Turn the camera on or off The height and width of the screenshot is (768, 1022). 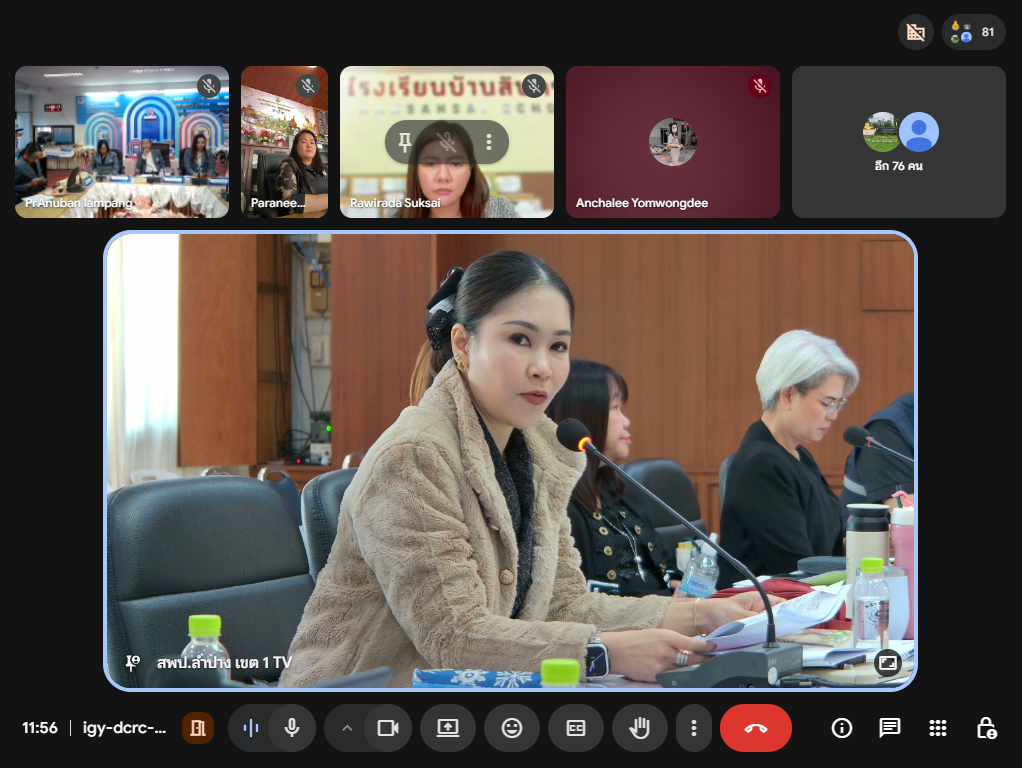pyautogui.click(x=388, y=728)
